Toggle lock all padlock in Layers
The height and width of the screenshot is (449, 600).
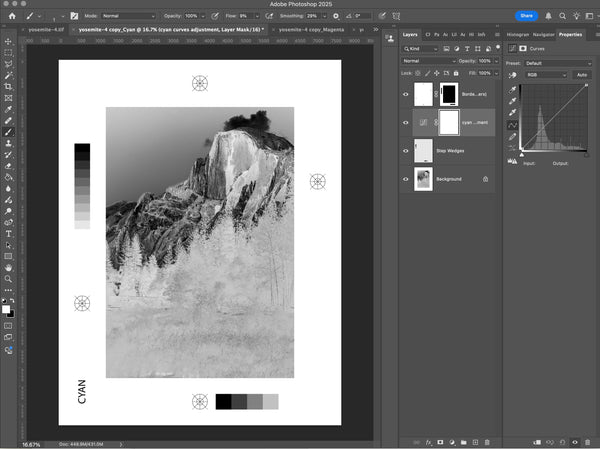456,73
